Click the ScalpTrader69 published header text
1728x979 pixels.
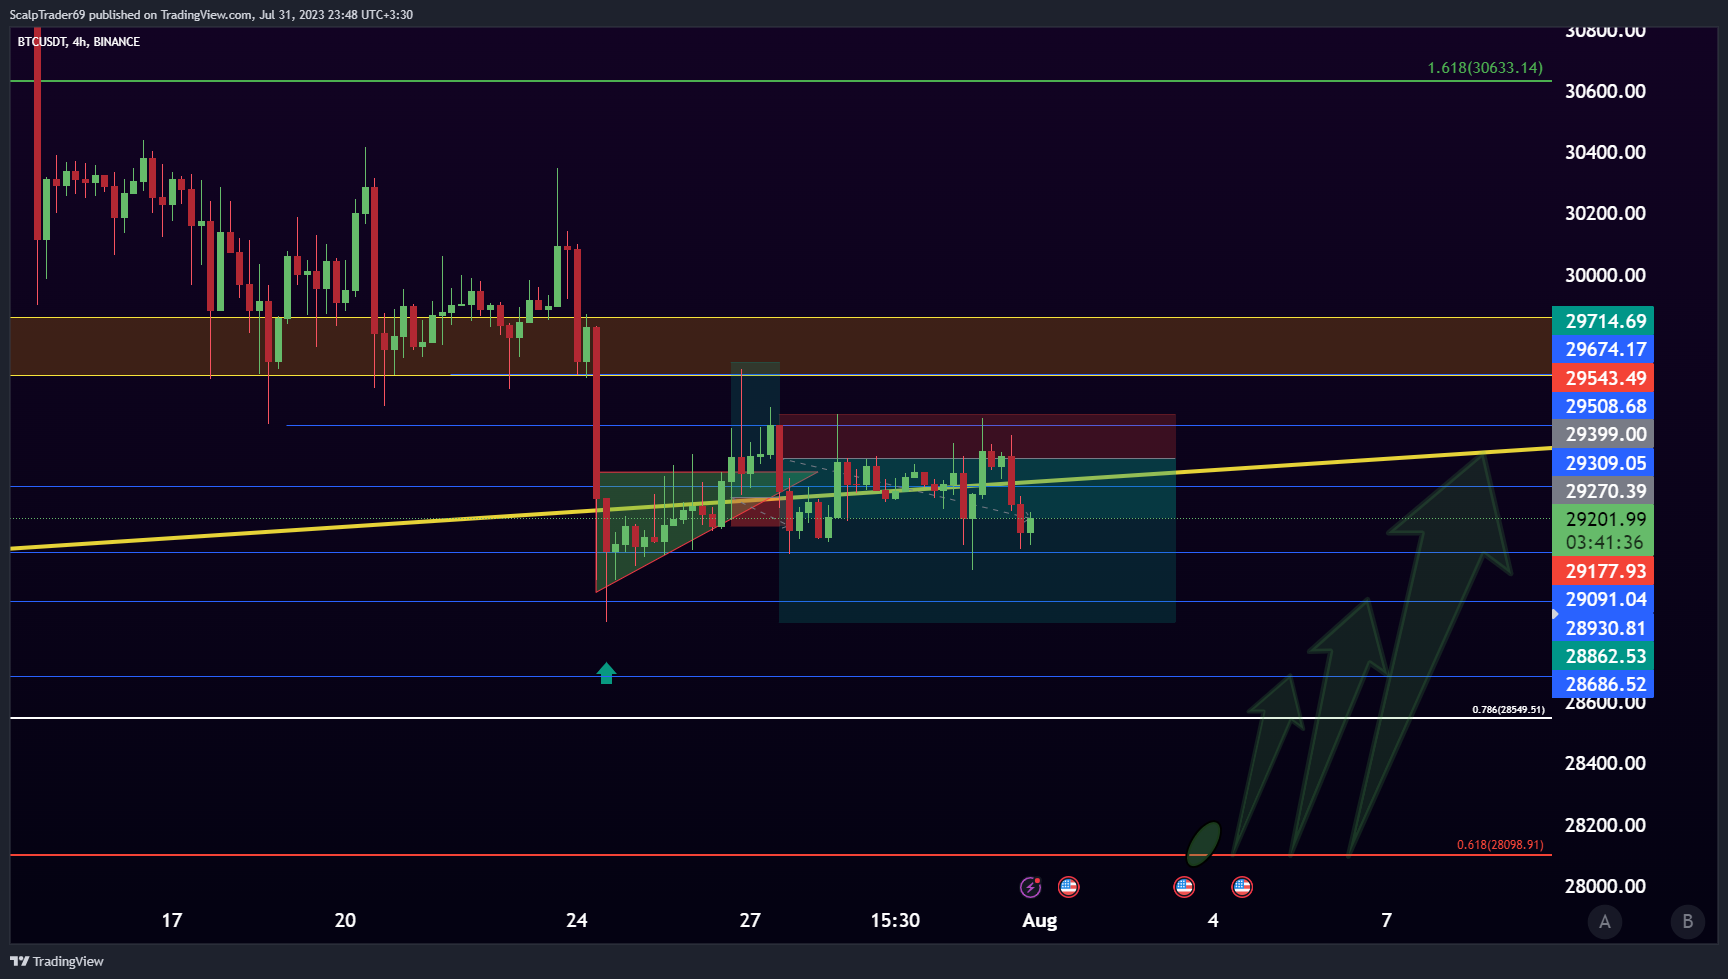[x=211, y=15]
